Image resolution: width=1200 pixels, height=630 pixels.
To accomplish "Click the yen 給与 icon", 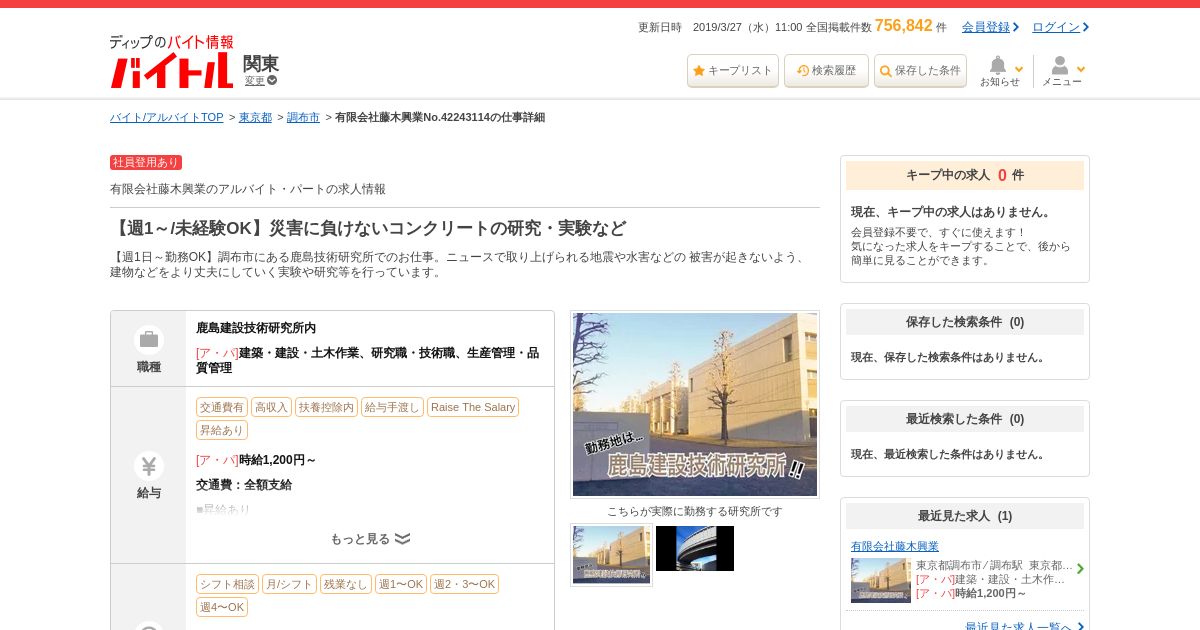I will 149,466.
